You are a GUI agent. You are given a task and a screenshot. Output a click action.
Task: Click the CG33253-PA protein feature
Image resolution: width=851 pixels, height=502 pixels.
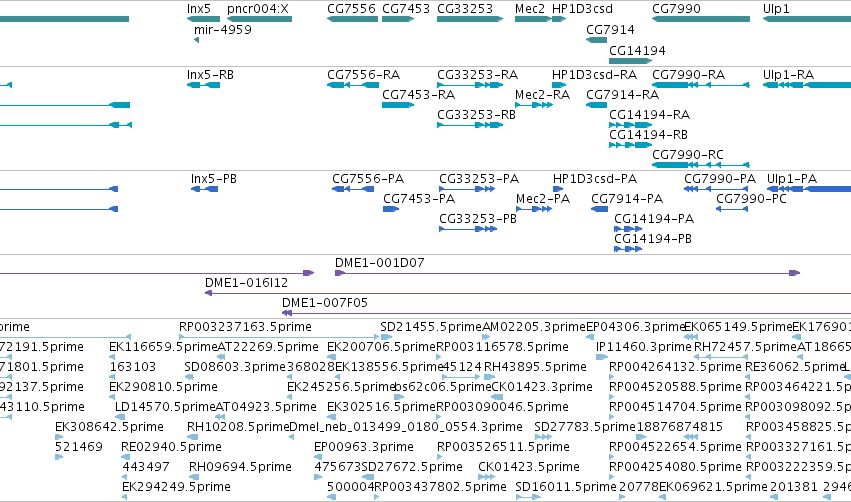[467, 189]
